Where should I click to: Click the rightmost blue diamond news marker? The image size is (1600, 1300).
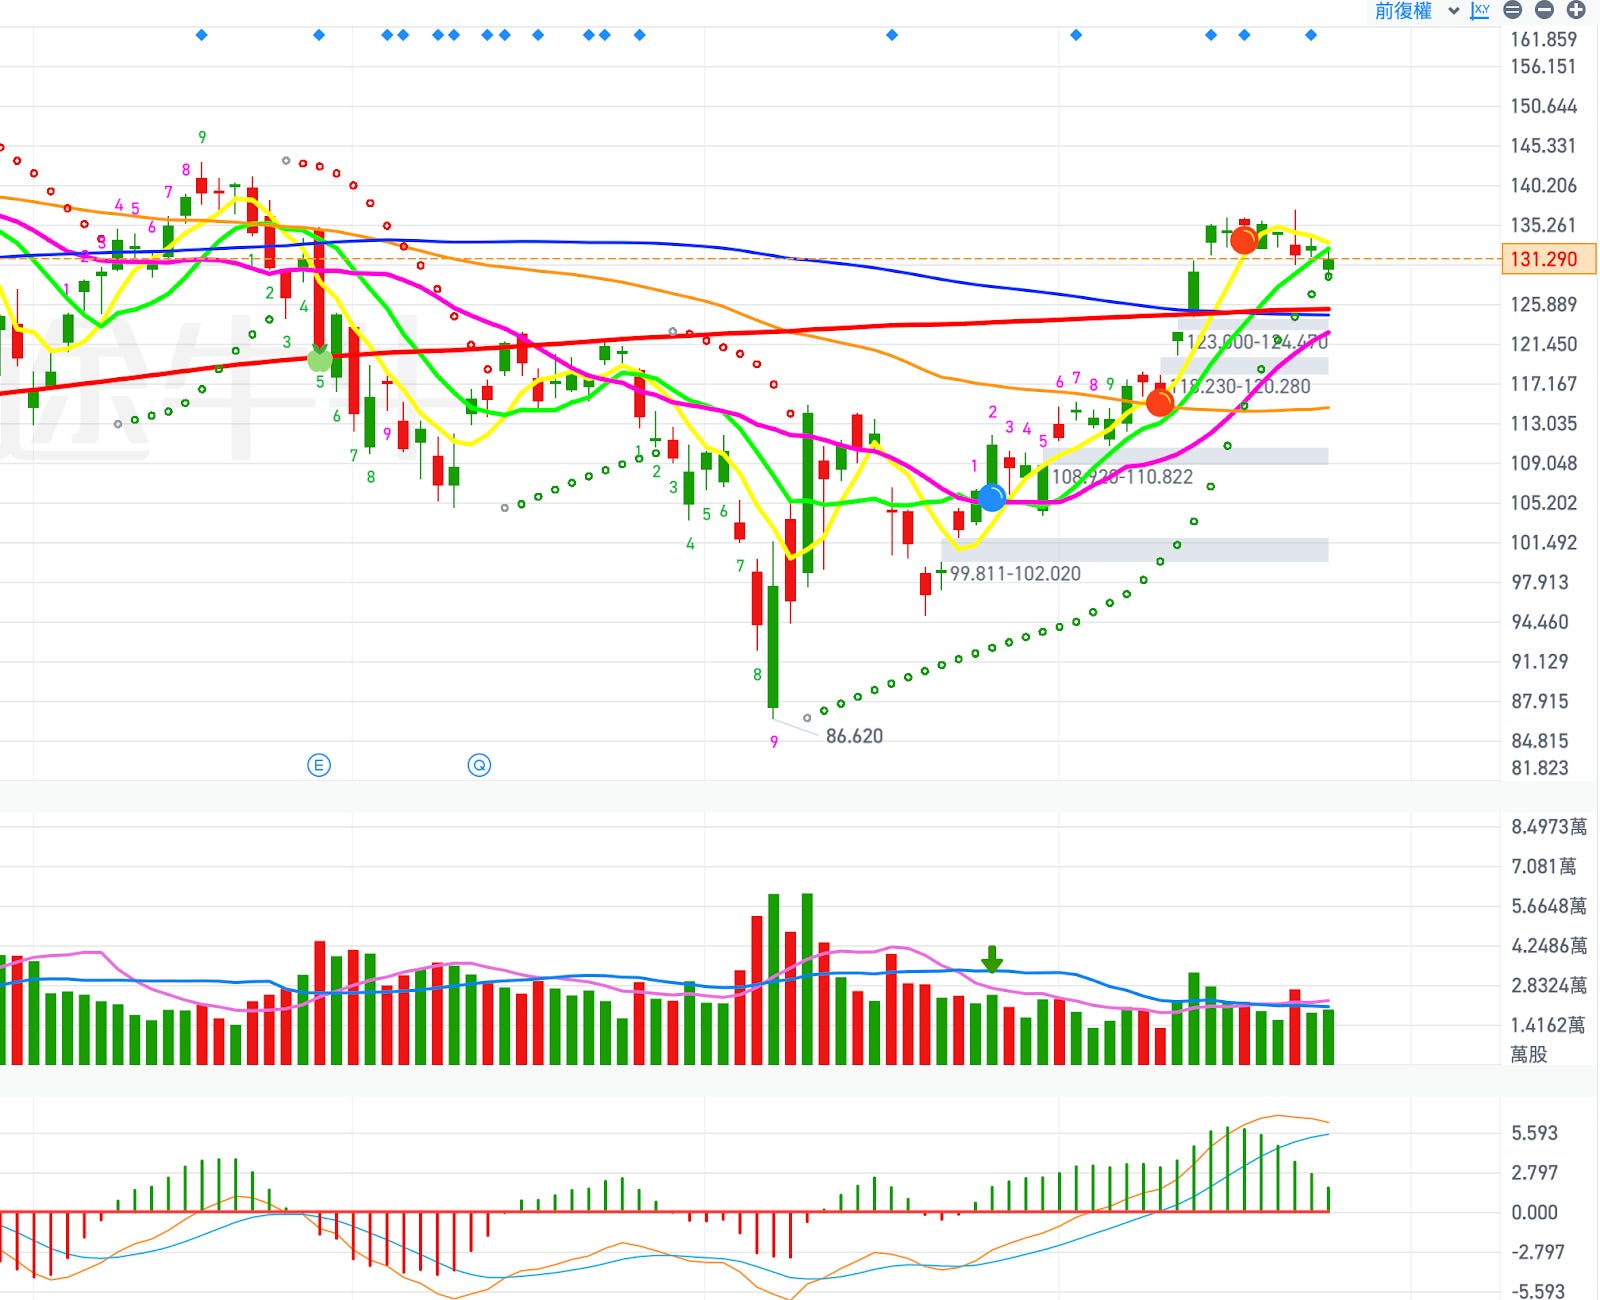1311,35
